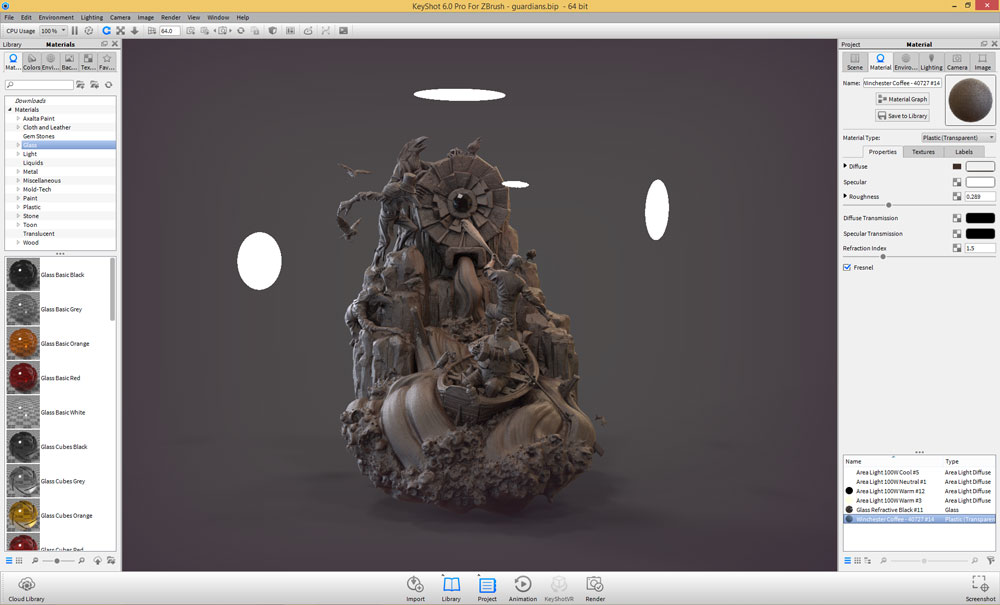Click the performance mode circular icon
Screen dimensions: 1000x605
pyautogui.click(x=89, y=31)
